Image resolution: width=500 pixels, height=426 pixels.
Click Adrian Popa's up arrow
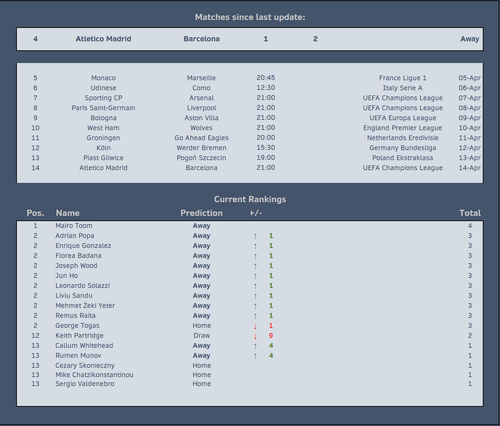tap(255, 236)
